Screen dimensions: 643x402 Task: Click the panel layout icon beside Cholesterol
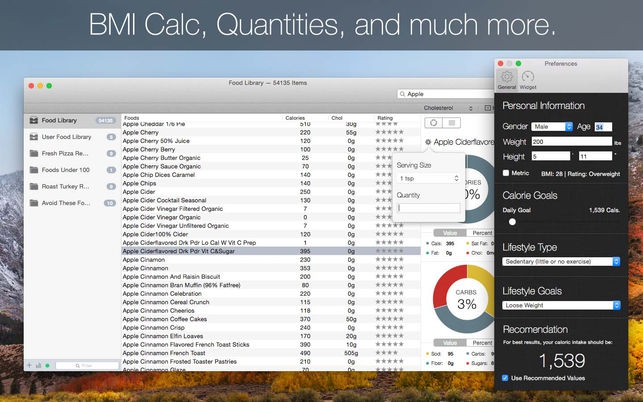488,108
